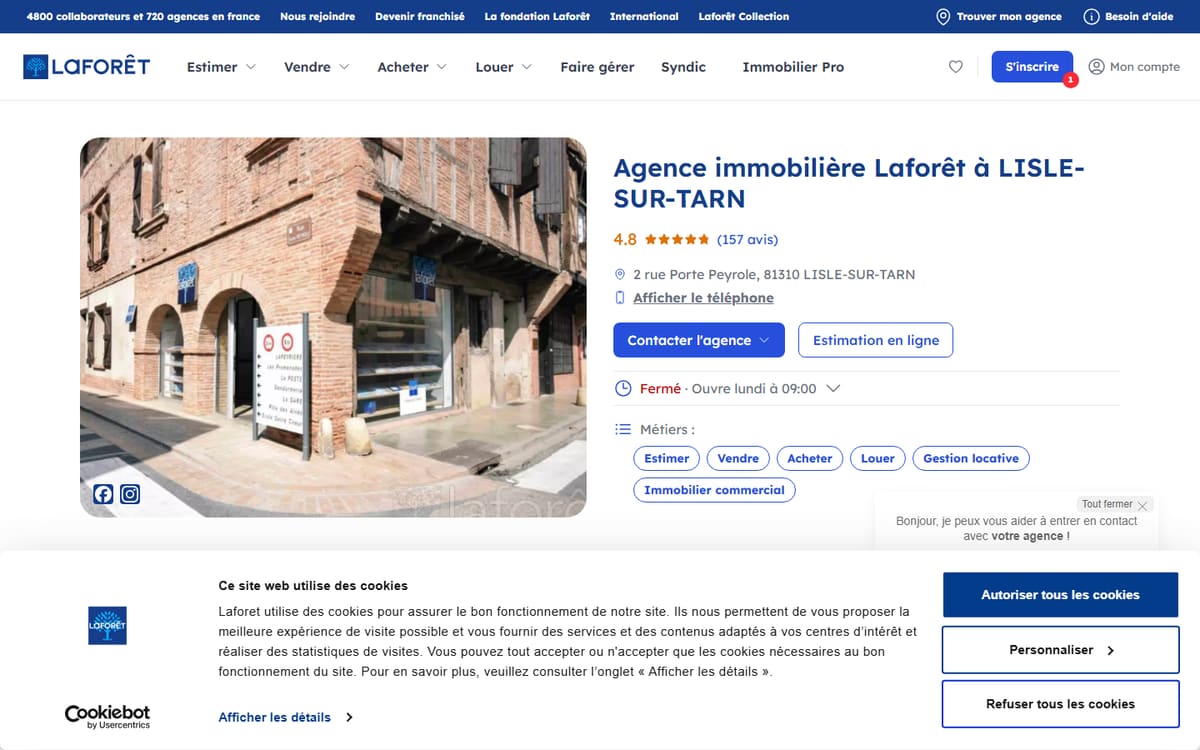Expand the Estimer menu

[x=221, y=67]
